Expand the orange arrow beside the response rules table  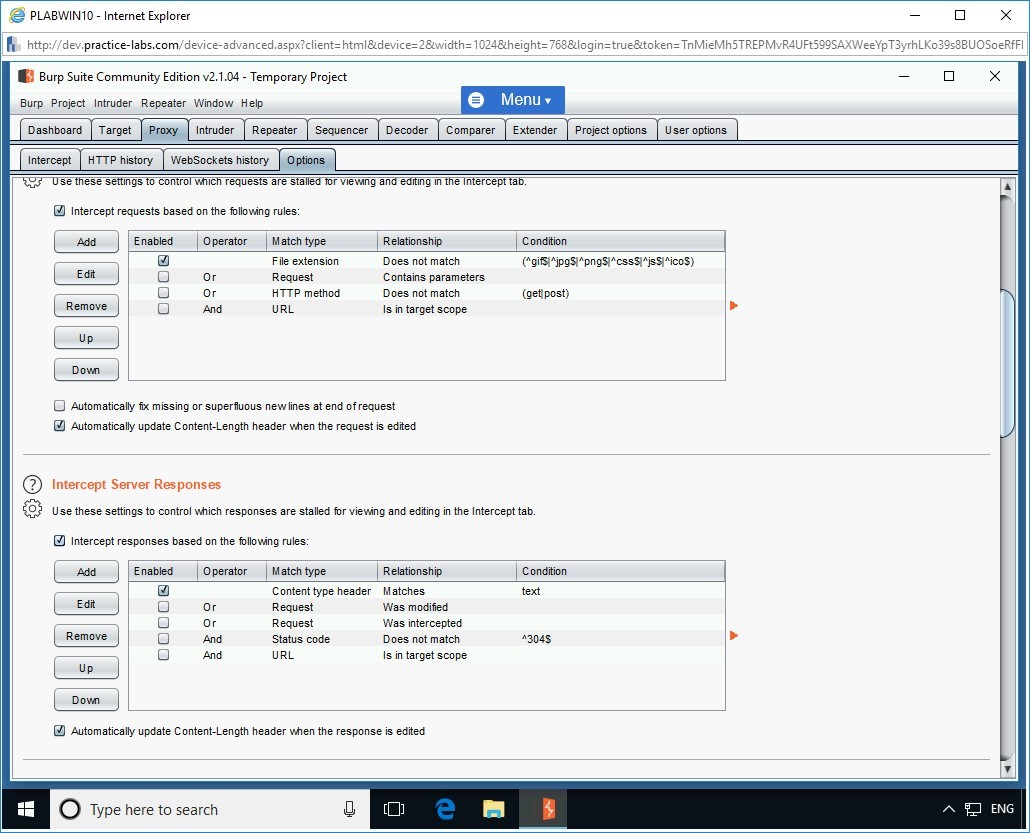click(x=734, y=634)
